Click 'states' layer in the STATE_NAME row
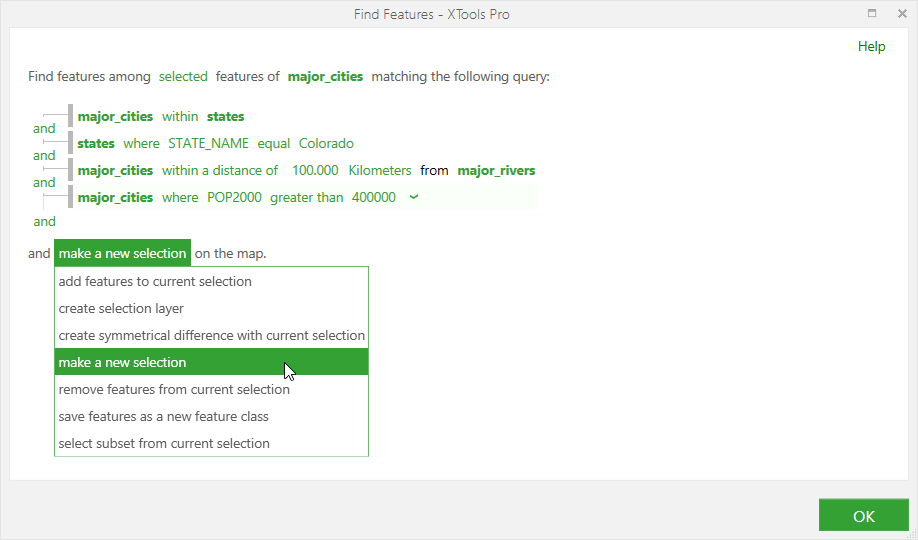Image resolution: width=918 pixels, height=540 pixels. click(96, 143)
